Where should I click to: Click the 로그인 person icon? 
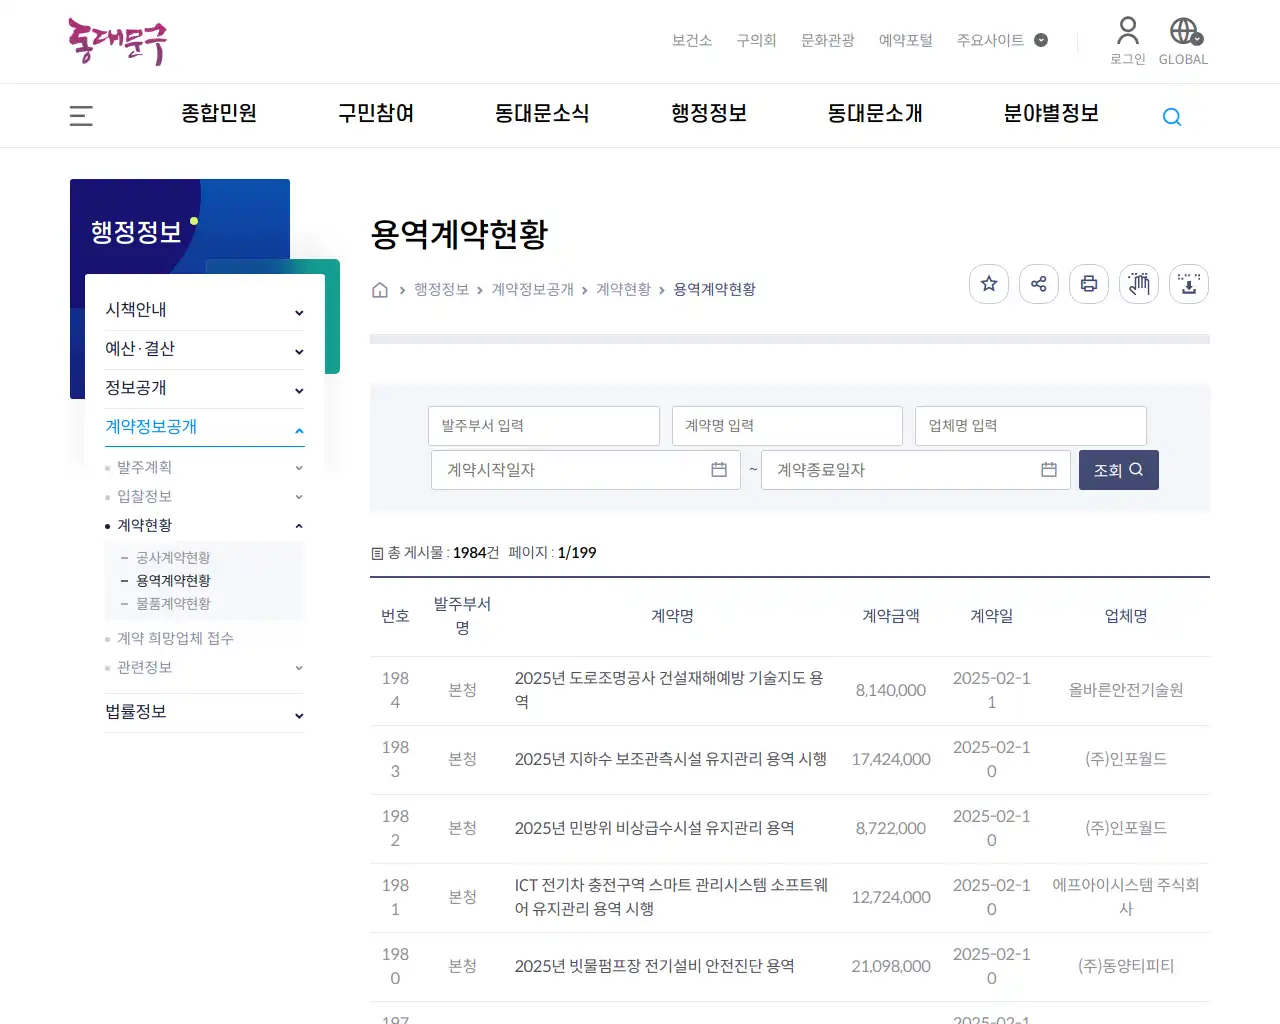[x=1128, y=31]
